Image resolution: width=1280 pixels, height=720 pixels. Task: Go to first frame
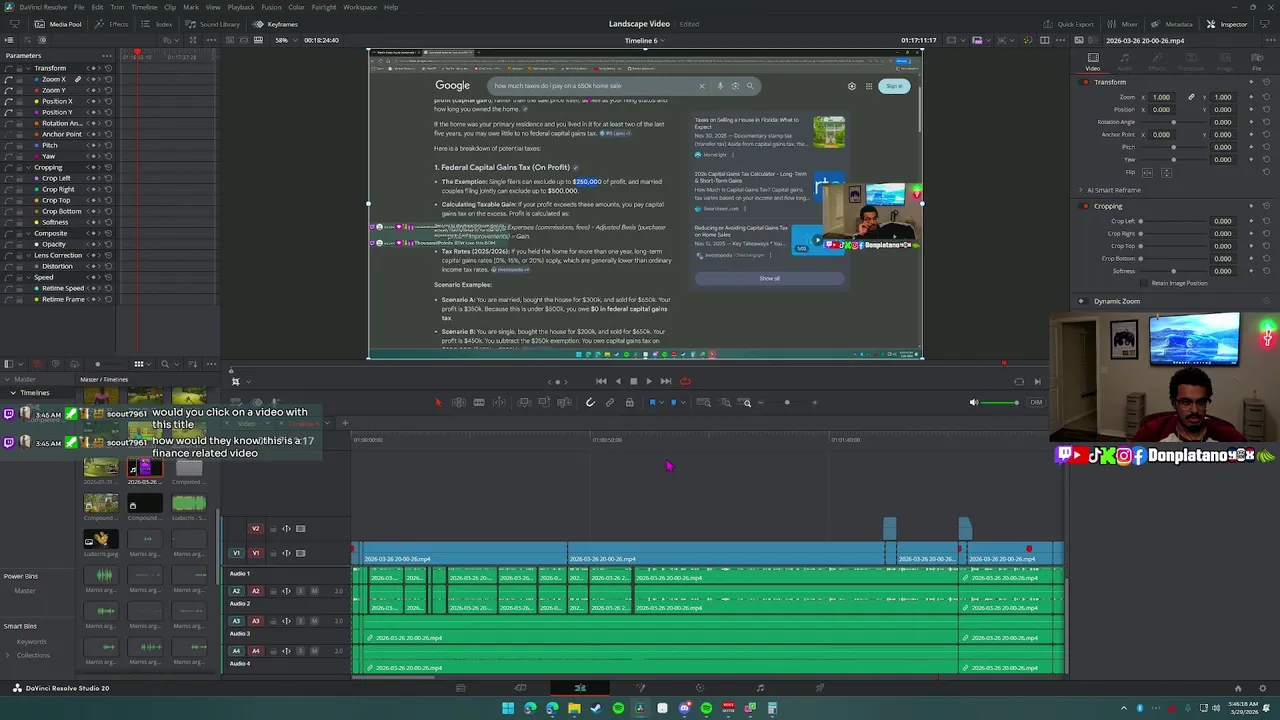point(601,381)
